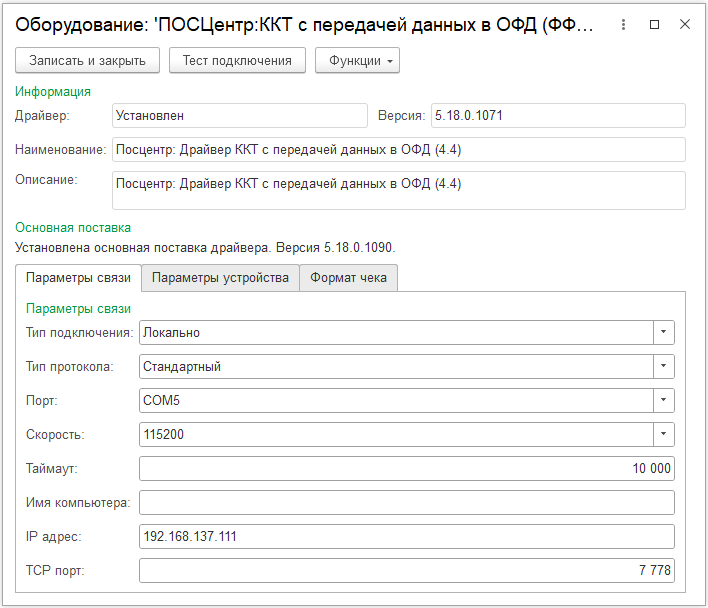Click the port field showing COM5
Image resolution: width=708 pixels, height=608 pixels.
tap(396, 400)
